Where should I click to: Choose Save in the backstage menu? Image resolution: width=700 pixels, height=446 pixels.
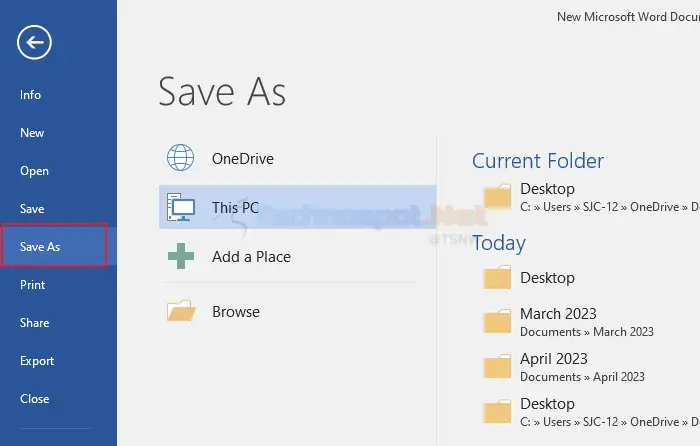pos(32,208)
